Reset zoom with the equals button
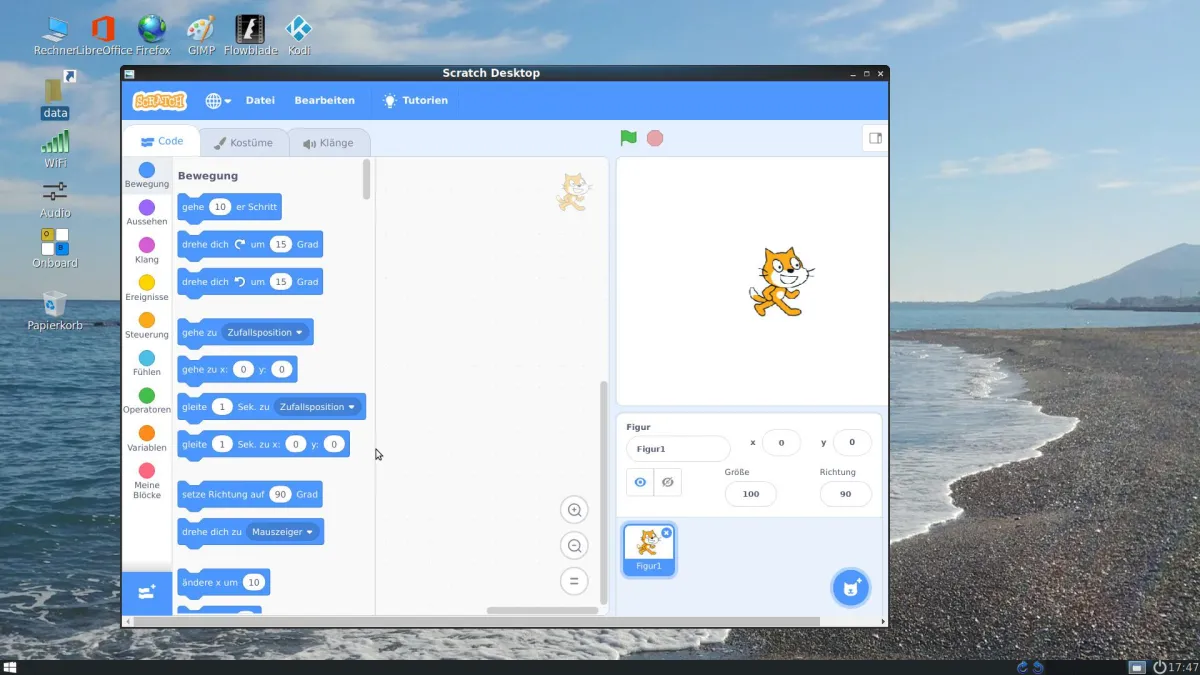 (574, 580)
